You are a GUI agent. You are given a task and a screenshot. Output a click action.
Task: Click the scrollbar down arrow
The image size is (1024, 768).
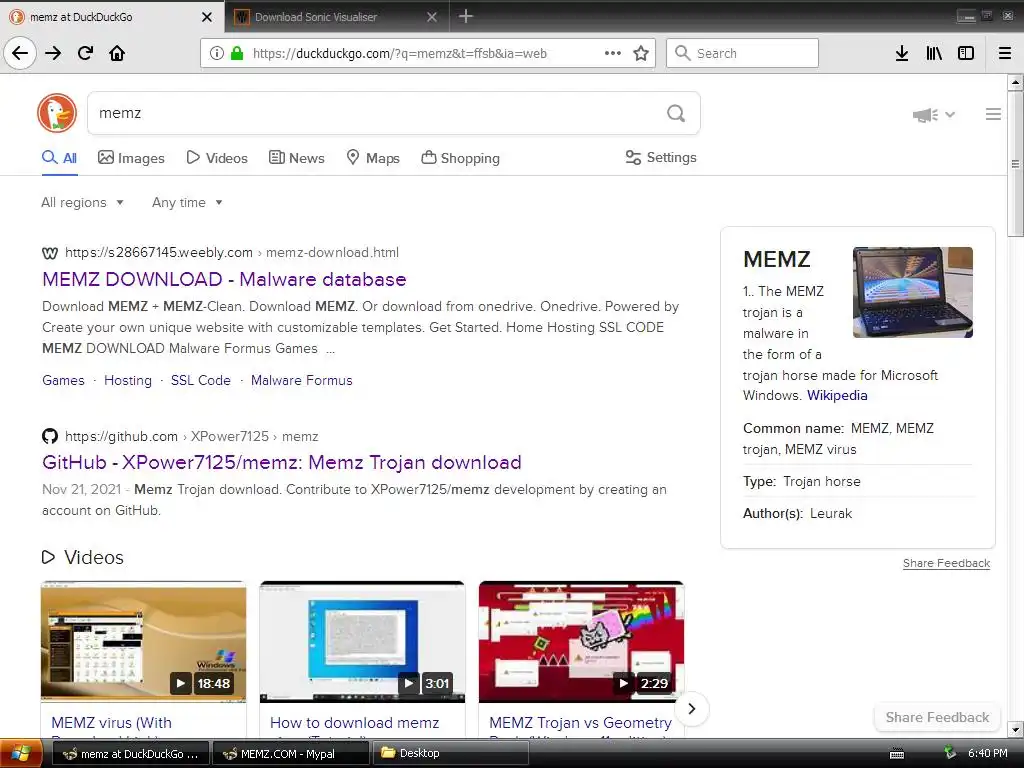point(1015,729)
